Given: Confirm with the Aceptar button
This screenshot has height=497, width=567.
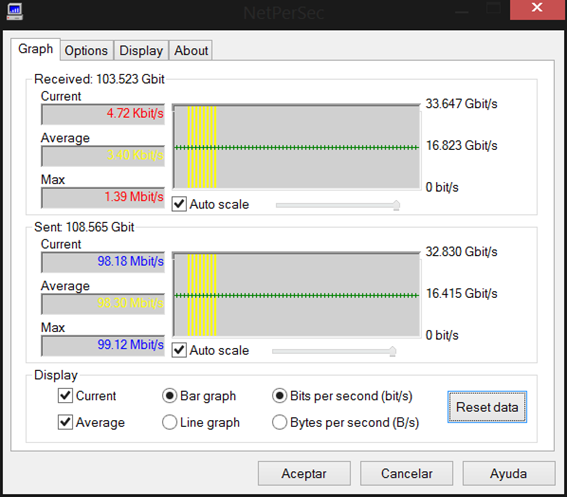Looking at the screenshot, I should click(x=304, y=473).
